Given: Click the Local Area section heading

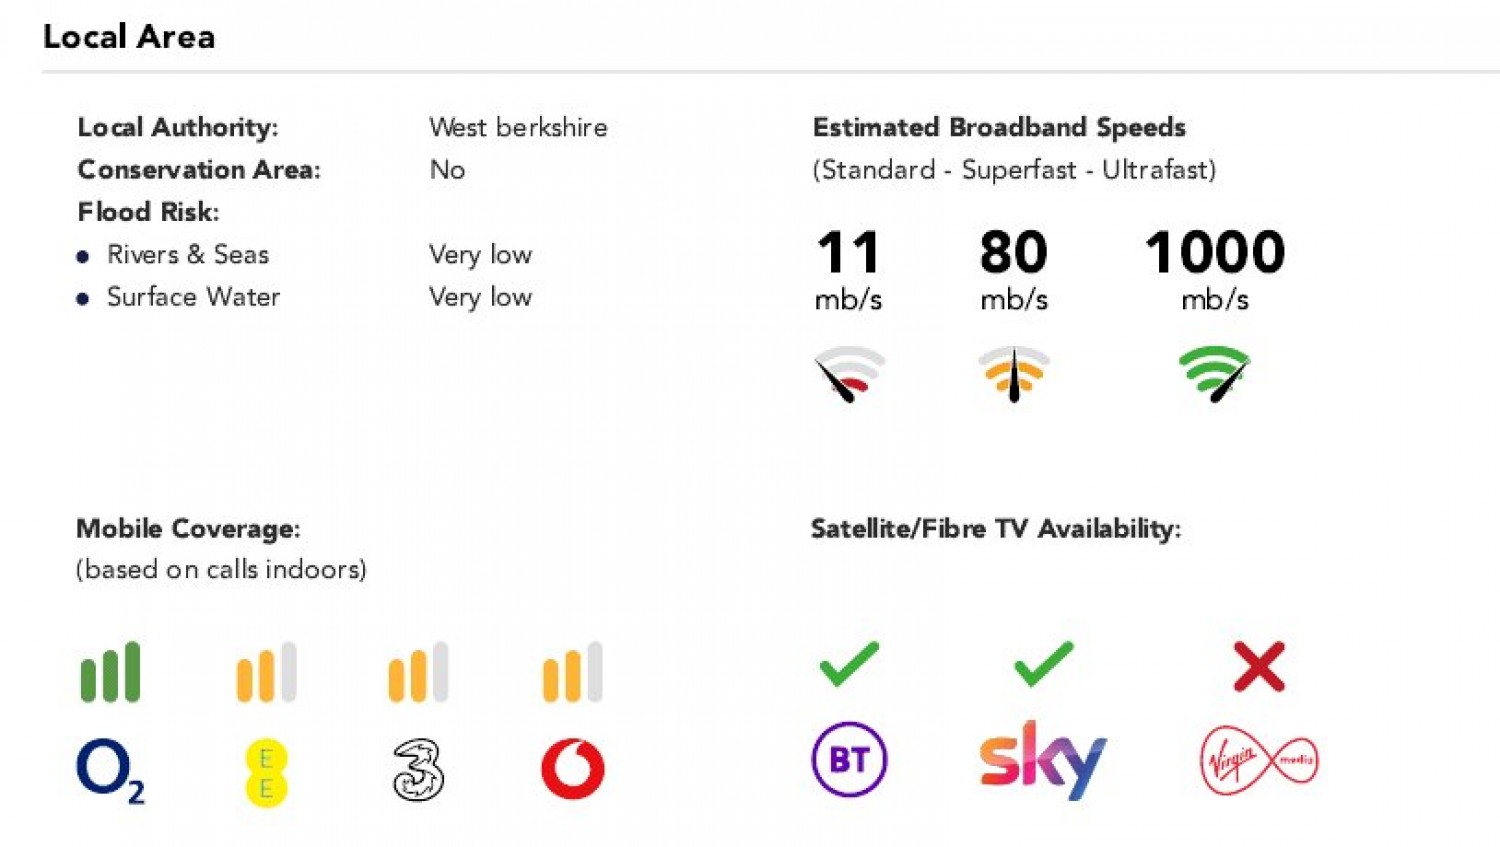Looking at the screenshot, I should pos(129,37).
